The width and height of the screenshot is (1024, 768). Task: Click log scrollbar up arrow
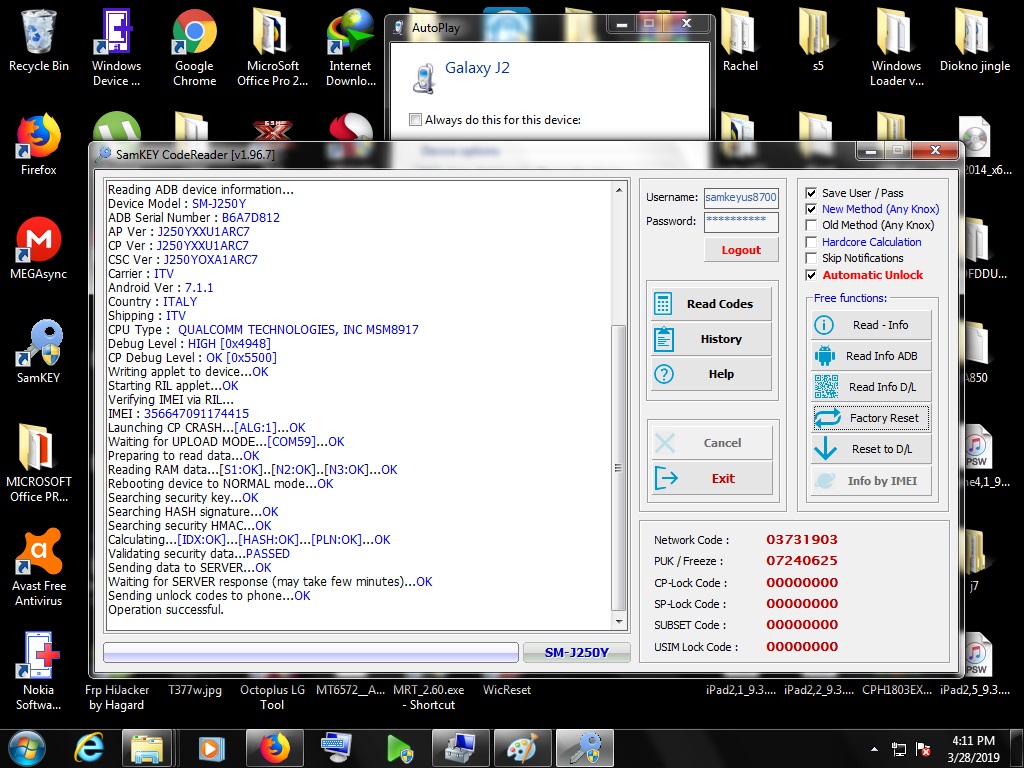point(618,190)
